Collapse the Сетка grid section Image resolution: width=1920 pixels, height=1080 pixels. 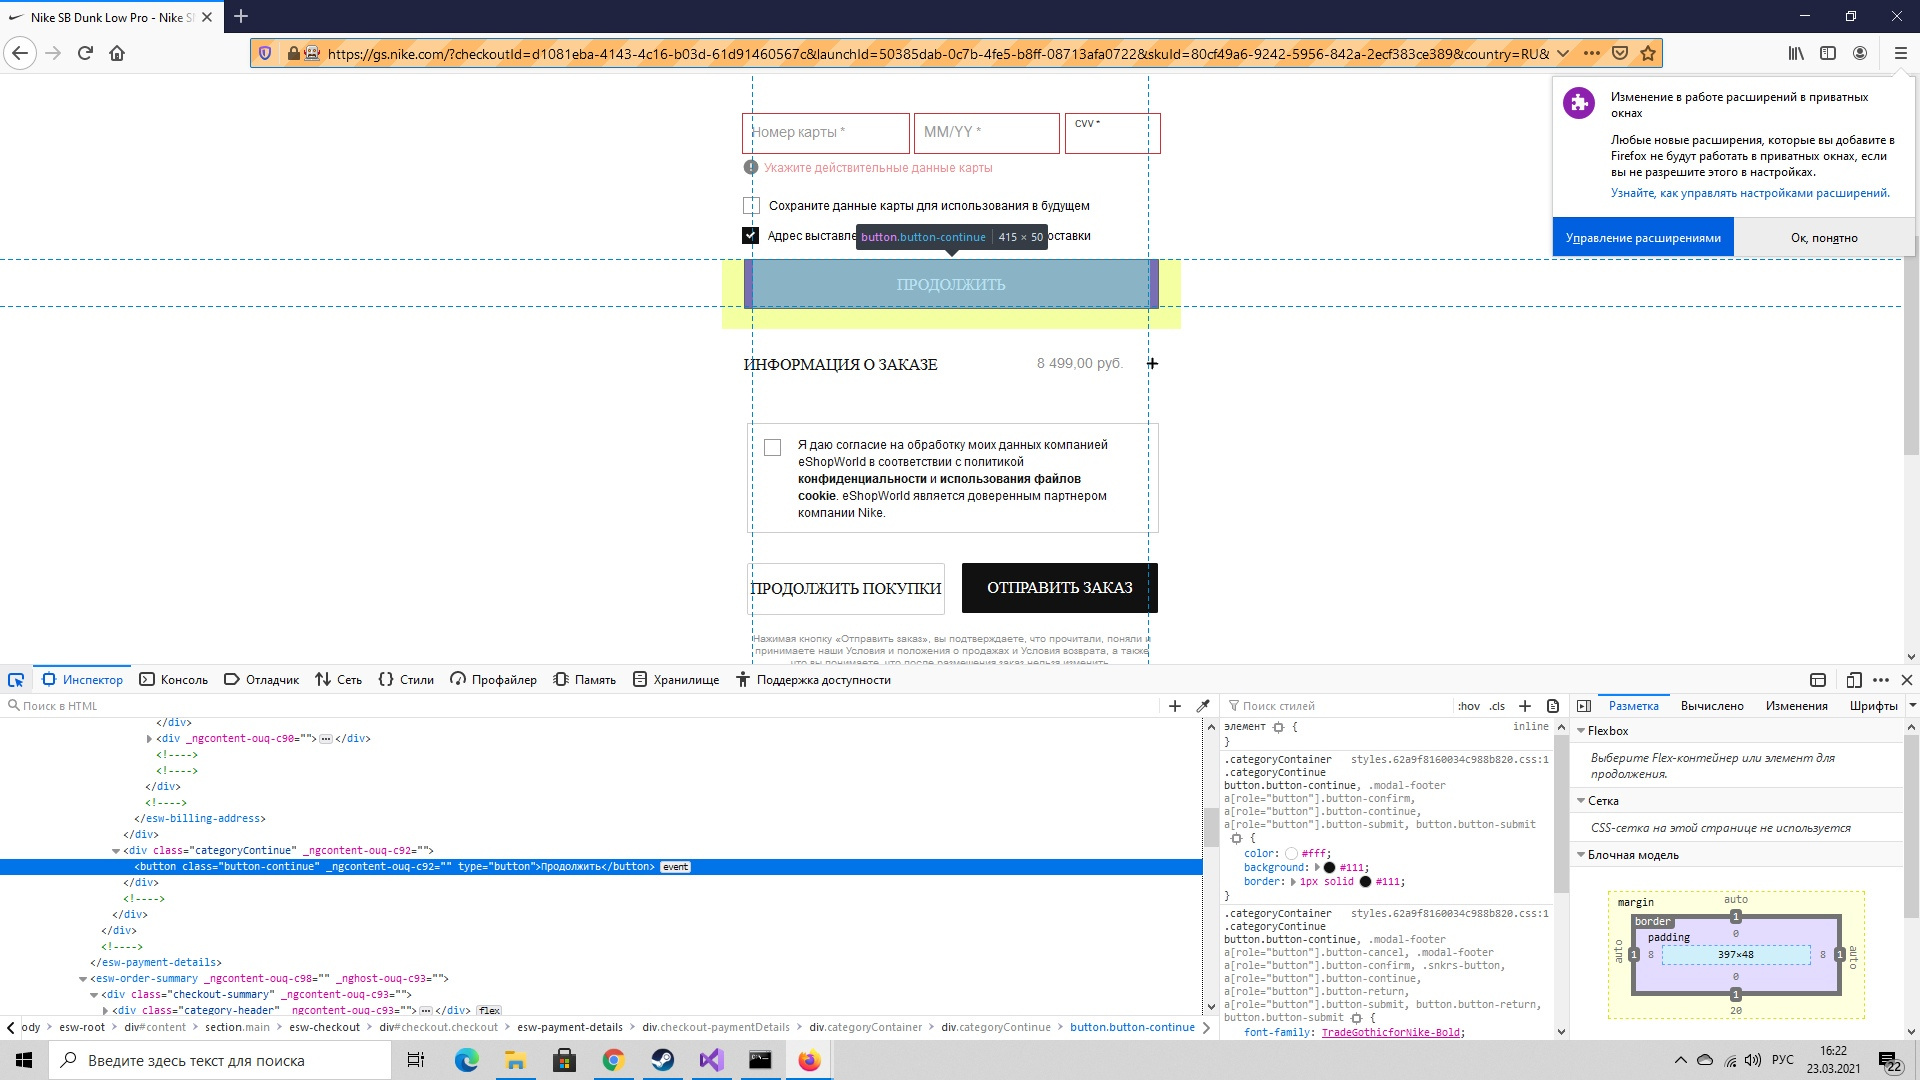[x=1581, y=801]
